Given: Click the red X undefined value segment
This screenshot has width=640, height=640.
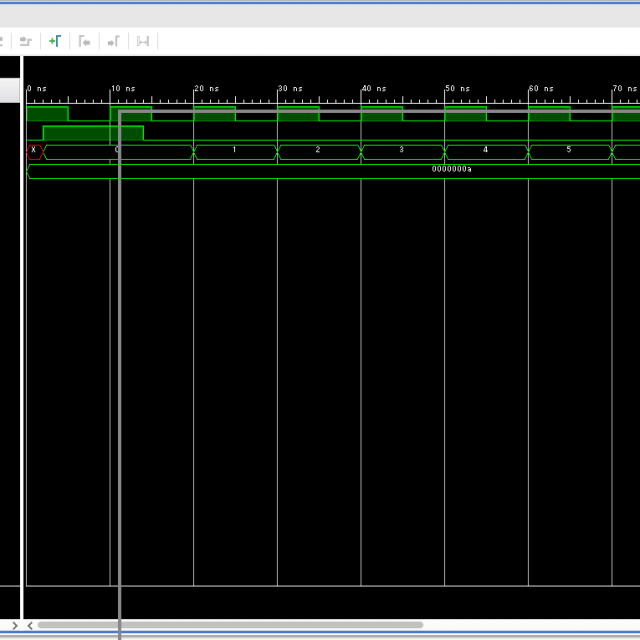Looking at the screenshot, I should (x=35, y=151).
